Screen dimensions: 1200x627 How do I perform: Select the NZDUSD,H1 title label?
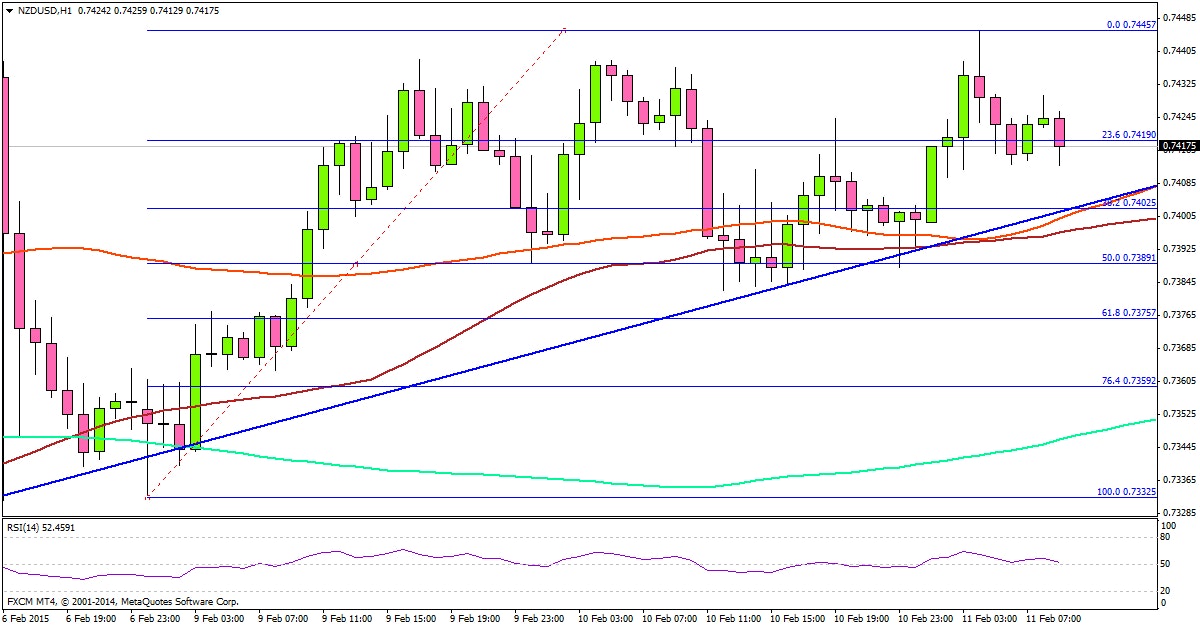(x=45, y=8)
